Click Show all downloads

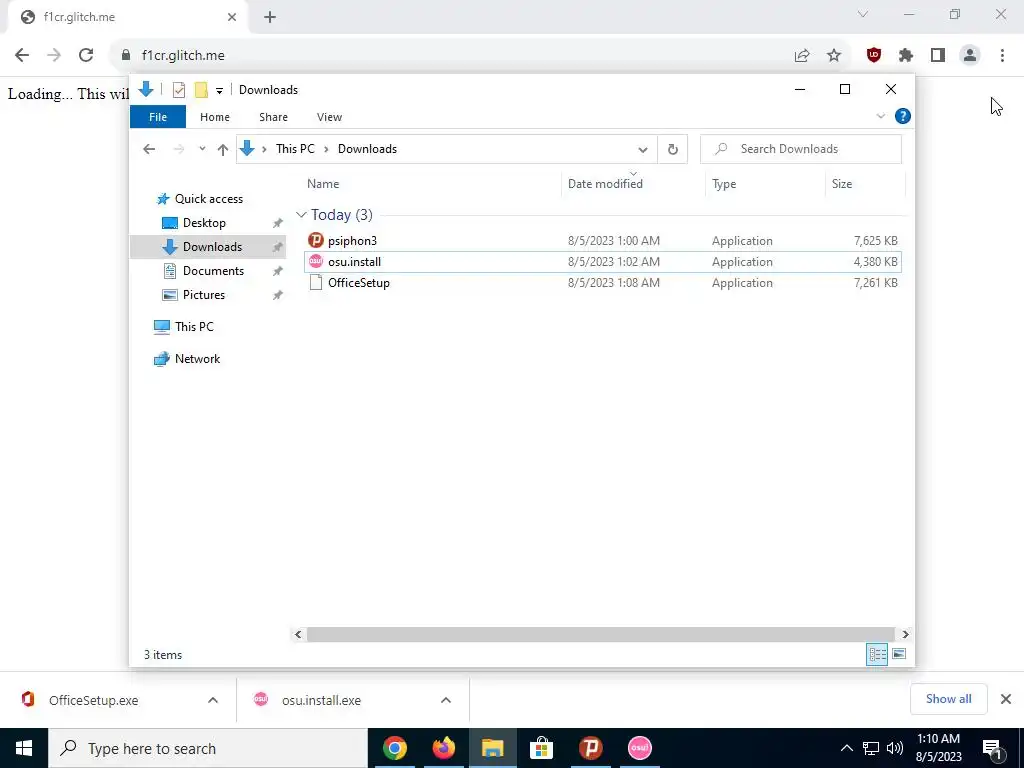(x=948, y=699)
